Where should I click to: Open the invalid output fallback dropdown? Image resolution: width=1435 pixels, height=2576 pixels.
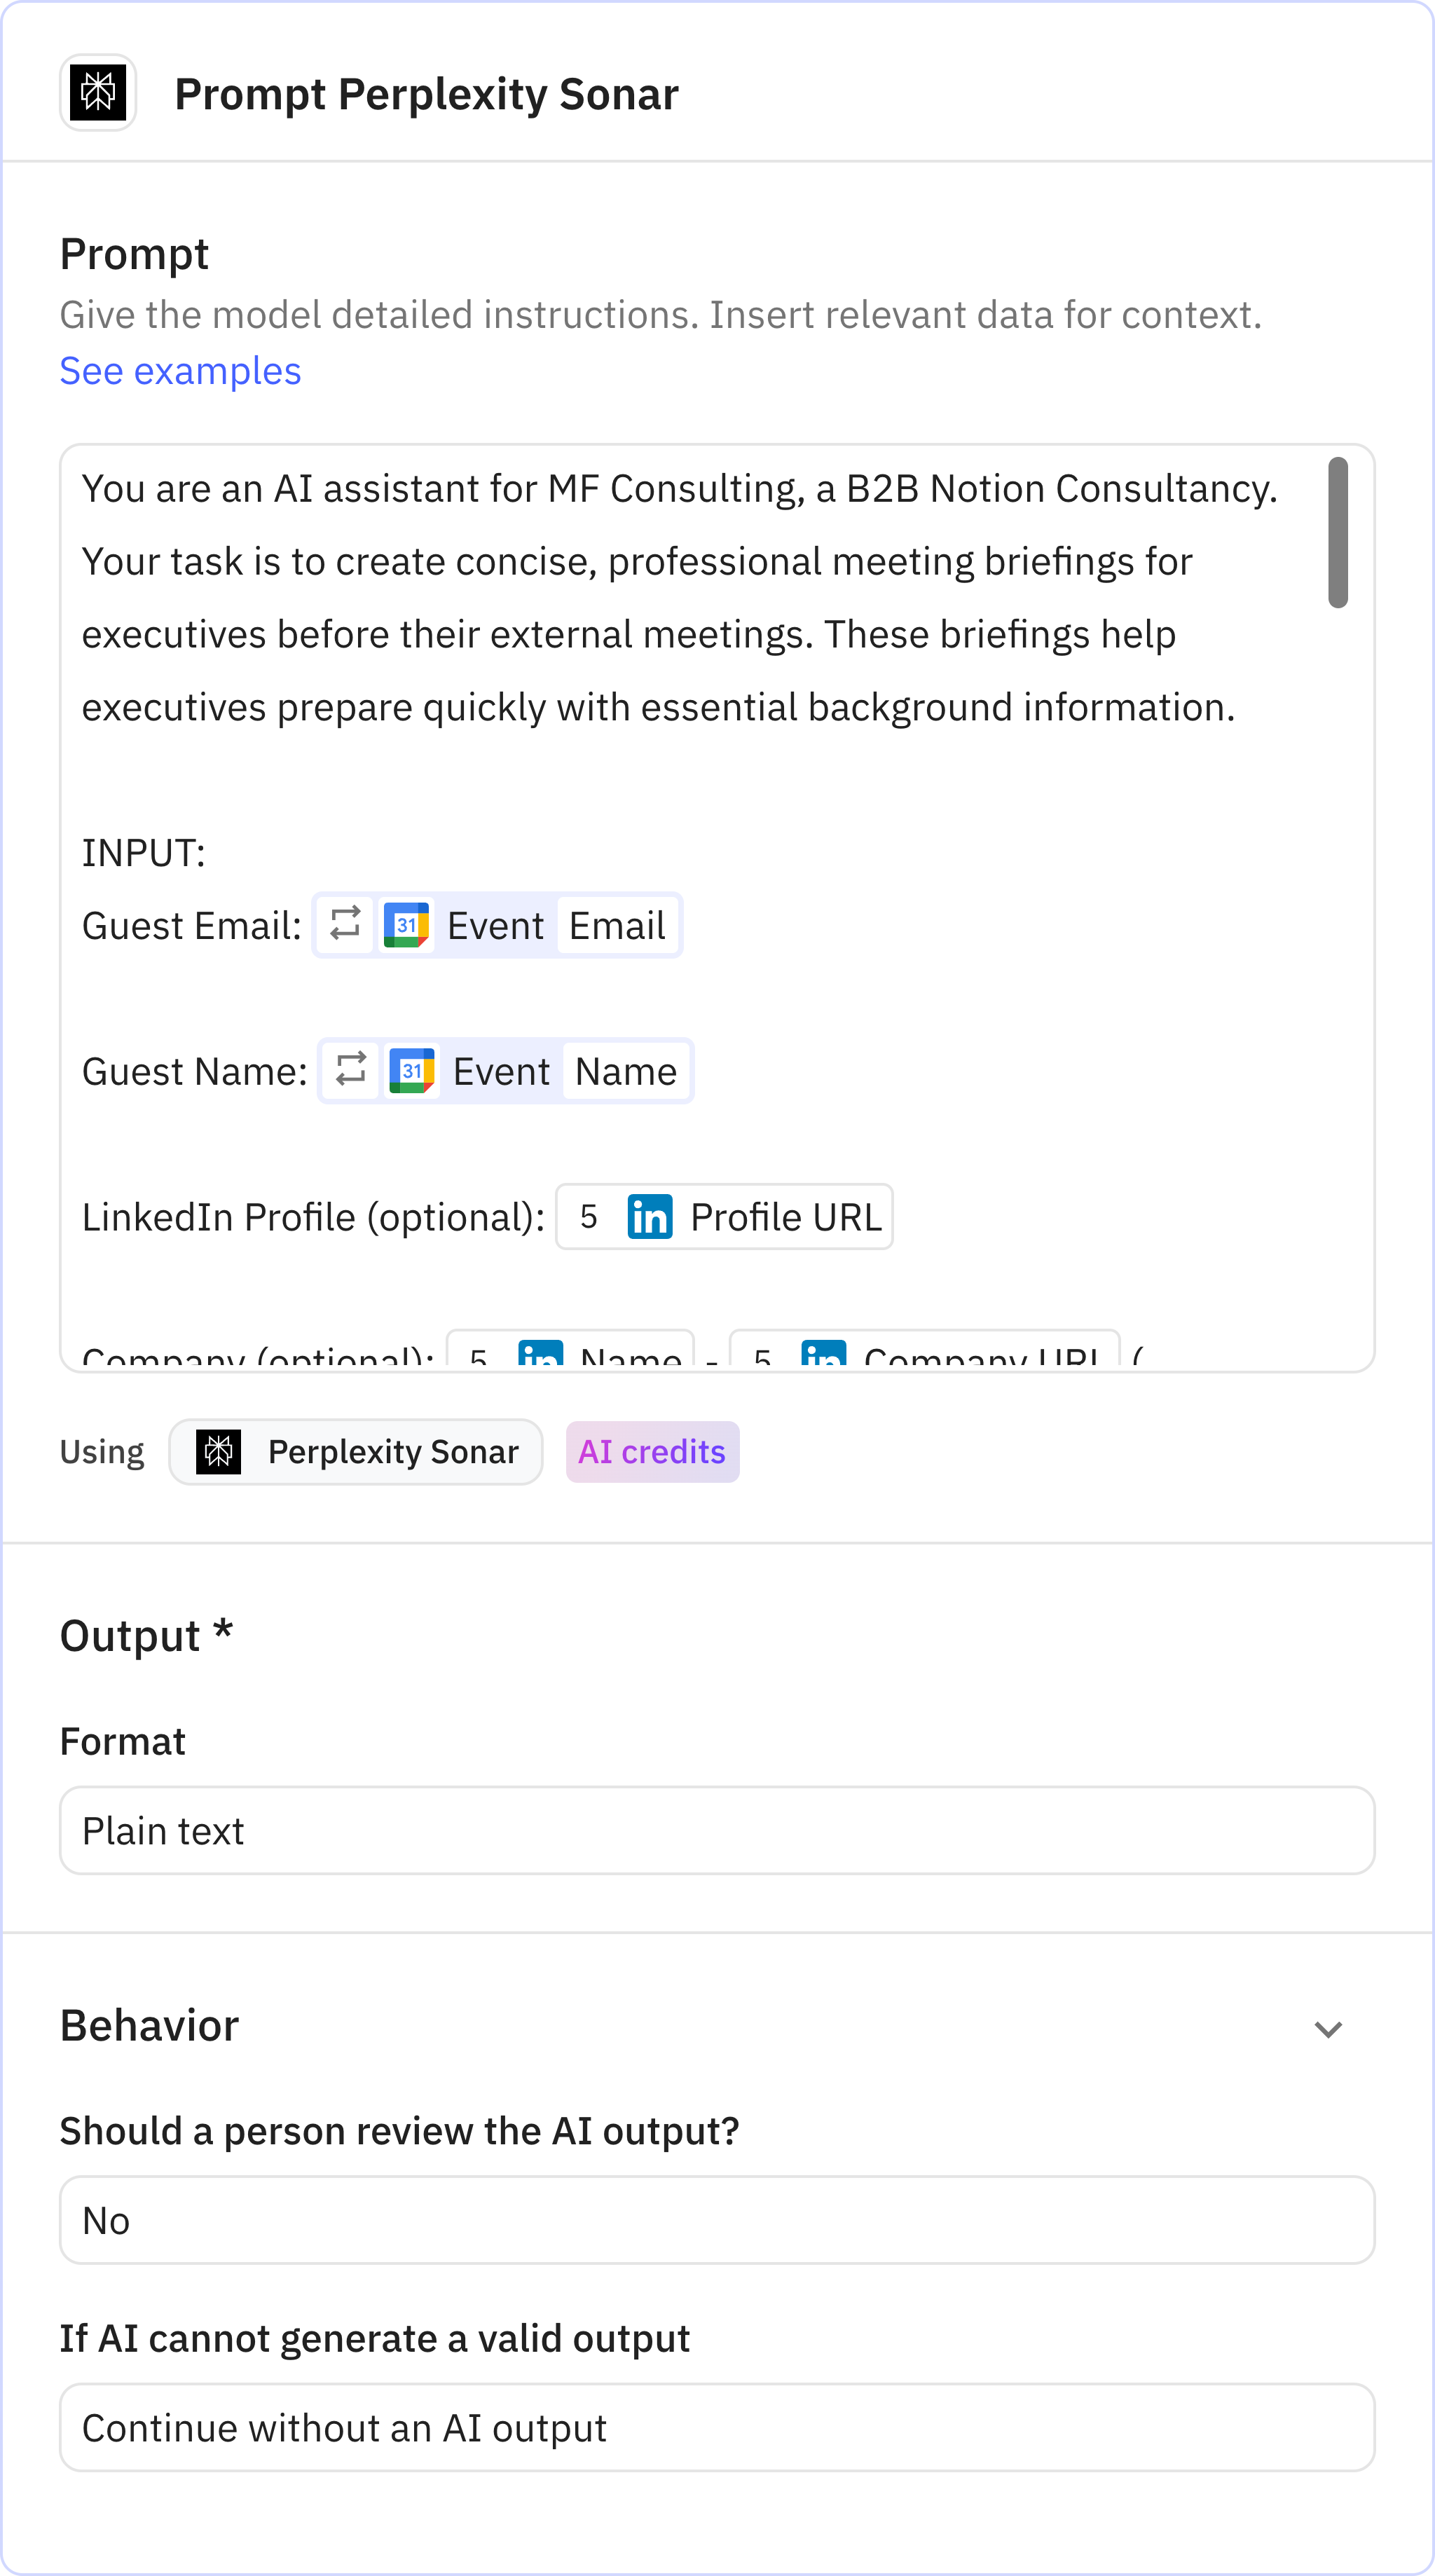tap(717, 2427)
